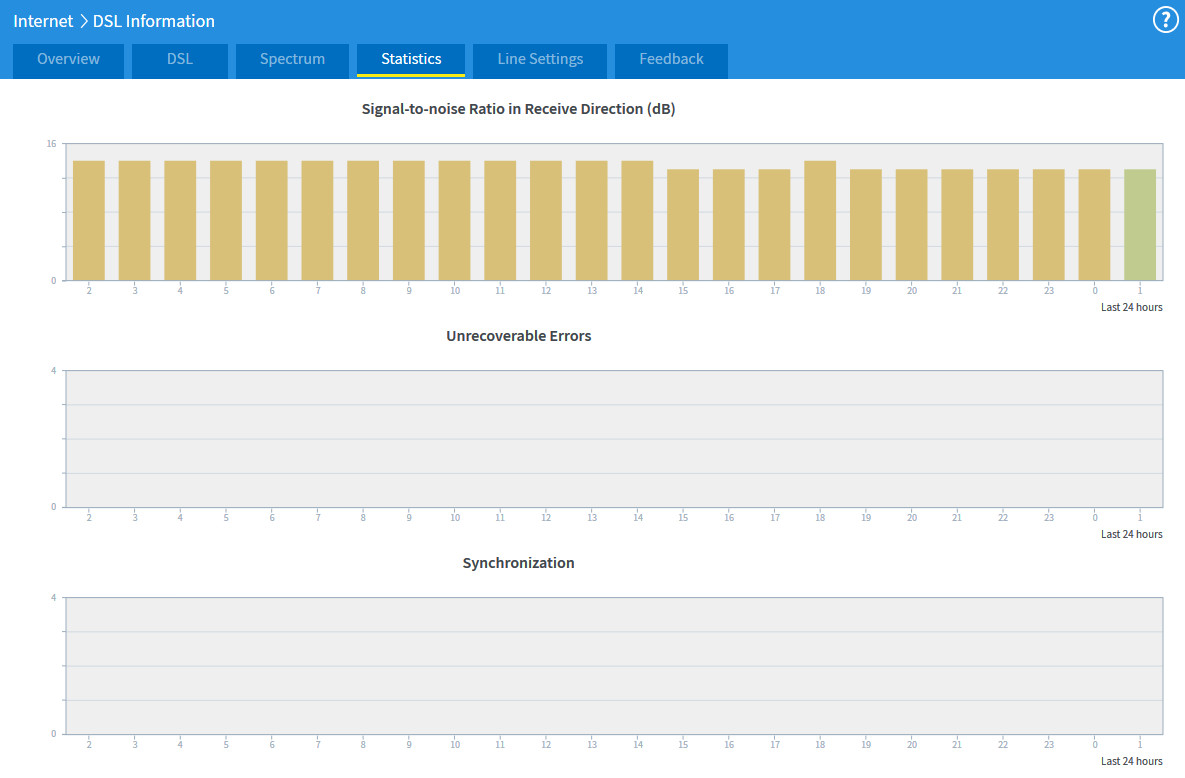Click the DSL Information breadcrumb title
This screenshot has width=1185, height=778.
(x=154, y=21)
